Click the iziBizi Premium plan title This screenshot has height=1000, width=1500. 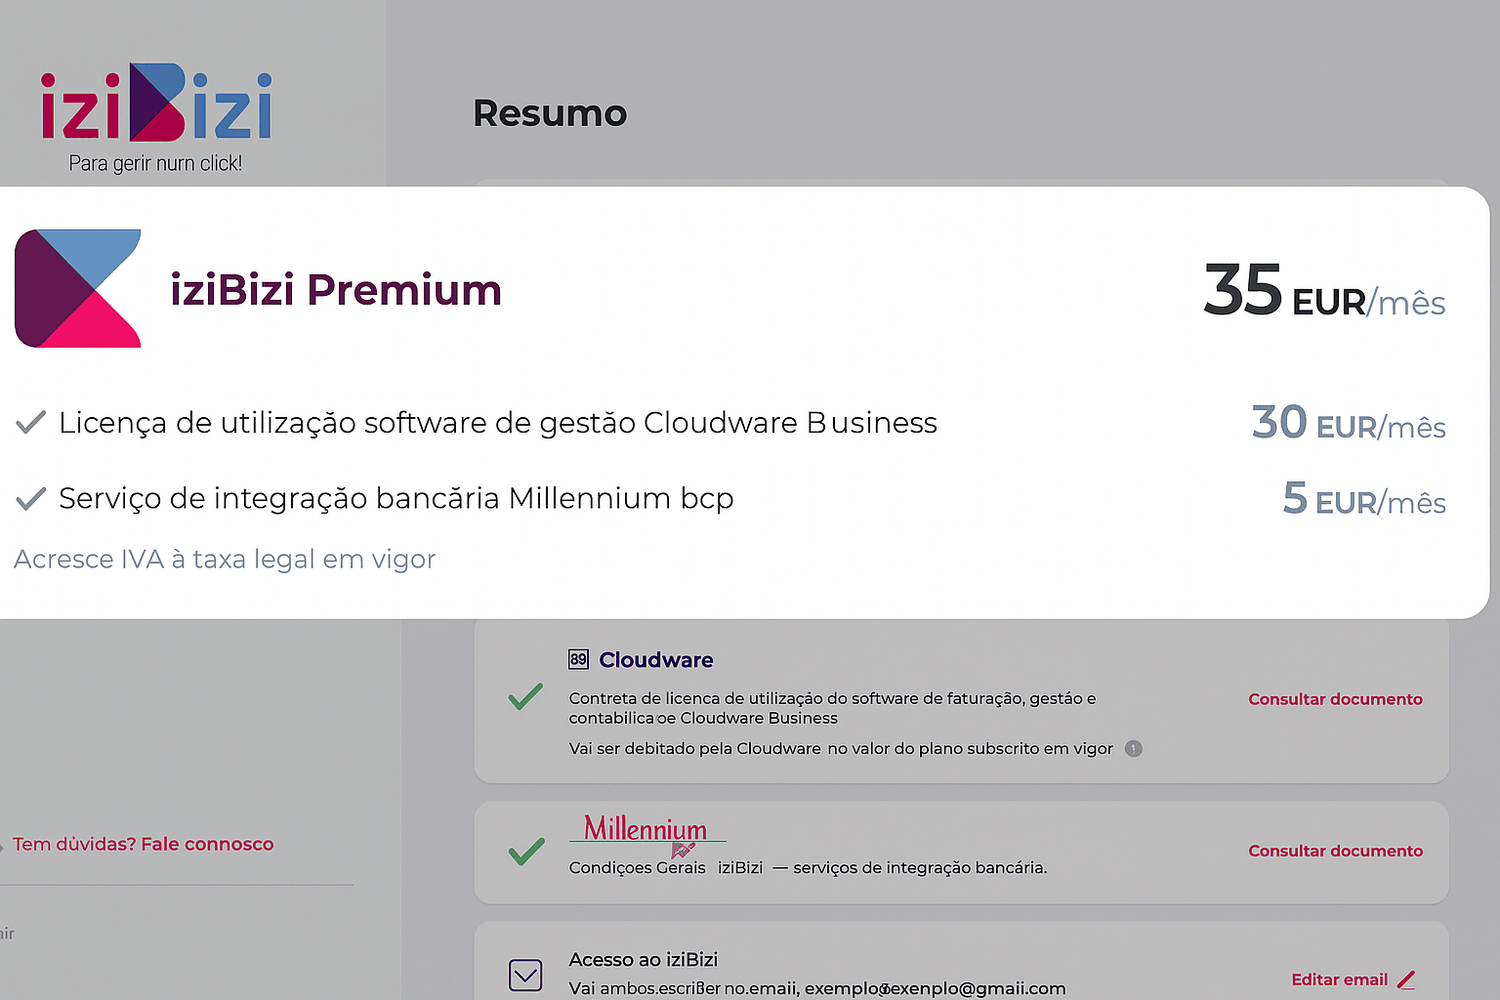[x=336, y=290]
